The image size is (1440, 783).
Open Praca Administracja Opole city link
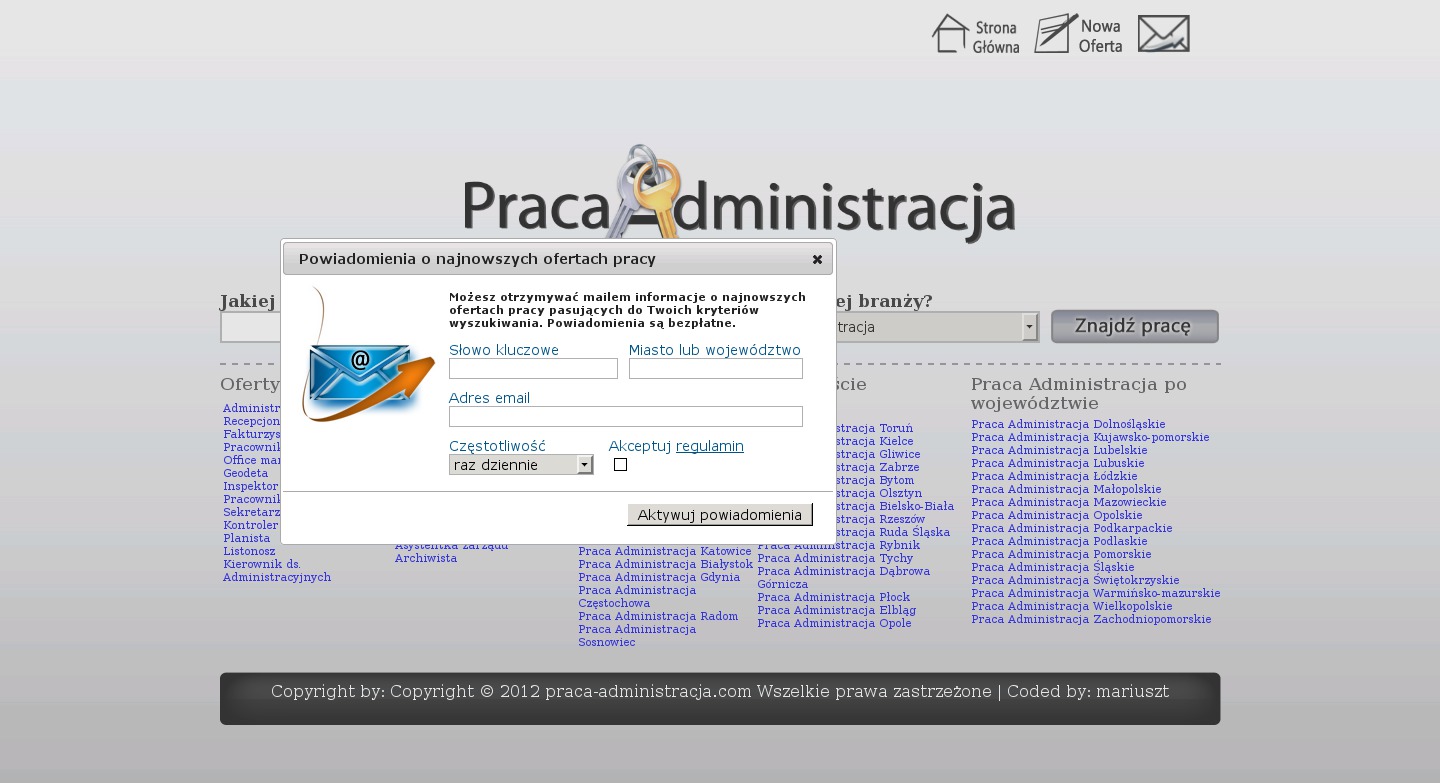[834, 623]
